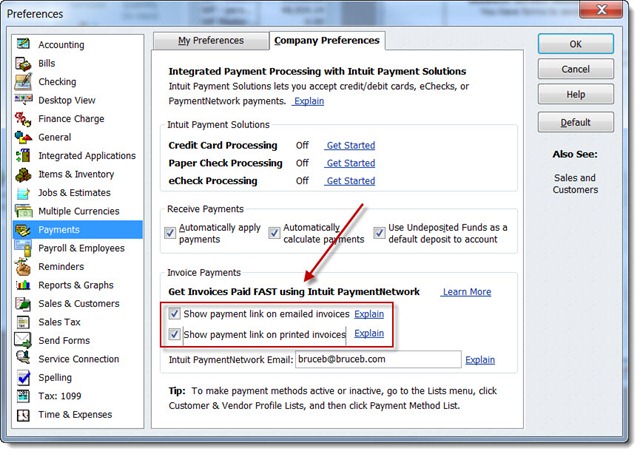This screenshot has width=640, height=454.
Task: Click the Time & Expenses icon
Action: click(x=23, y=415)
